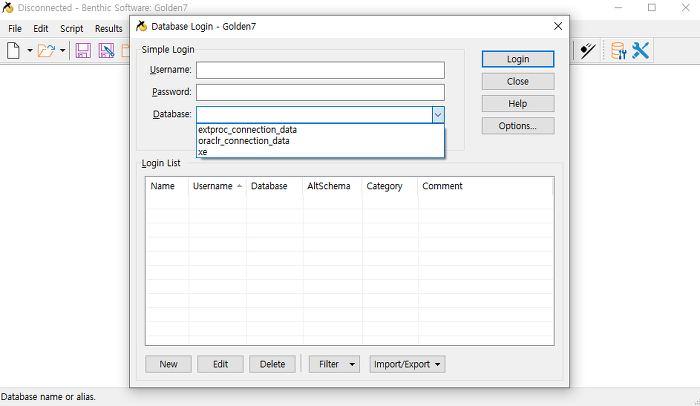Click the Open file folder icon

pyautogui.click(x=46, y=50)
